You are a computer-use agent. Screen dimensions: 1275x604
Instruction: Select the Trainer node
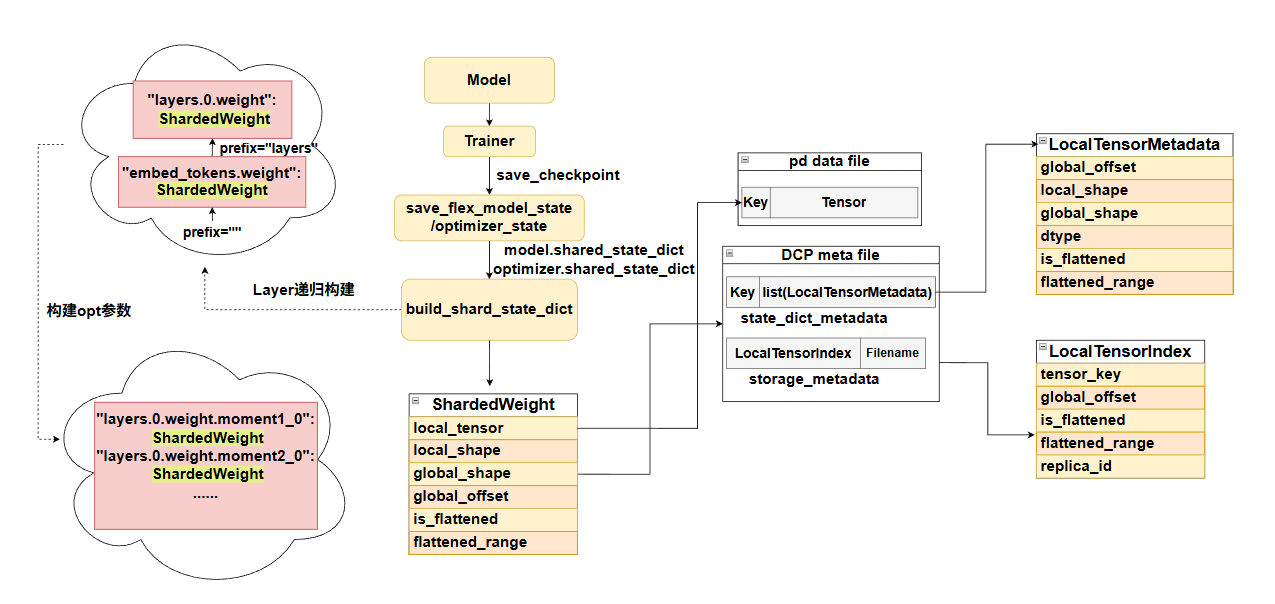click(x=489, y=141)
